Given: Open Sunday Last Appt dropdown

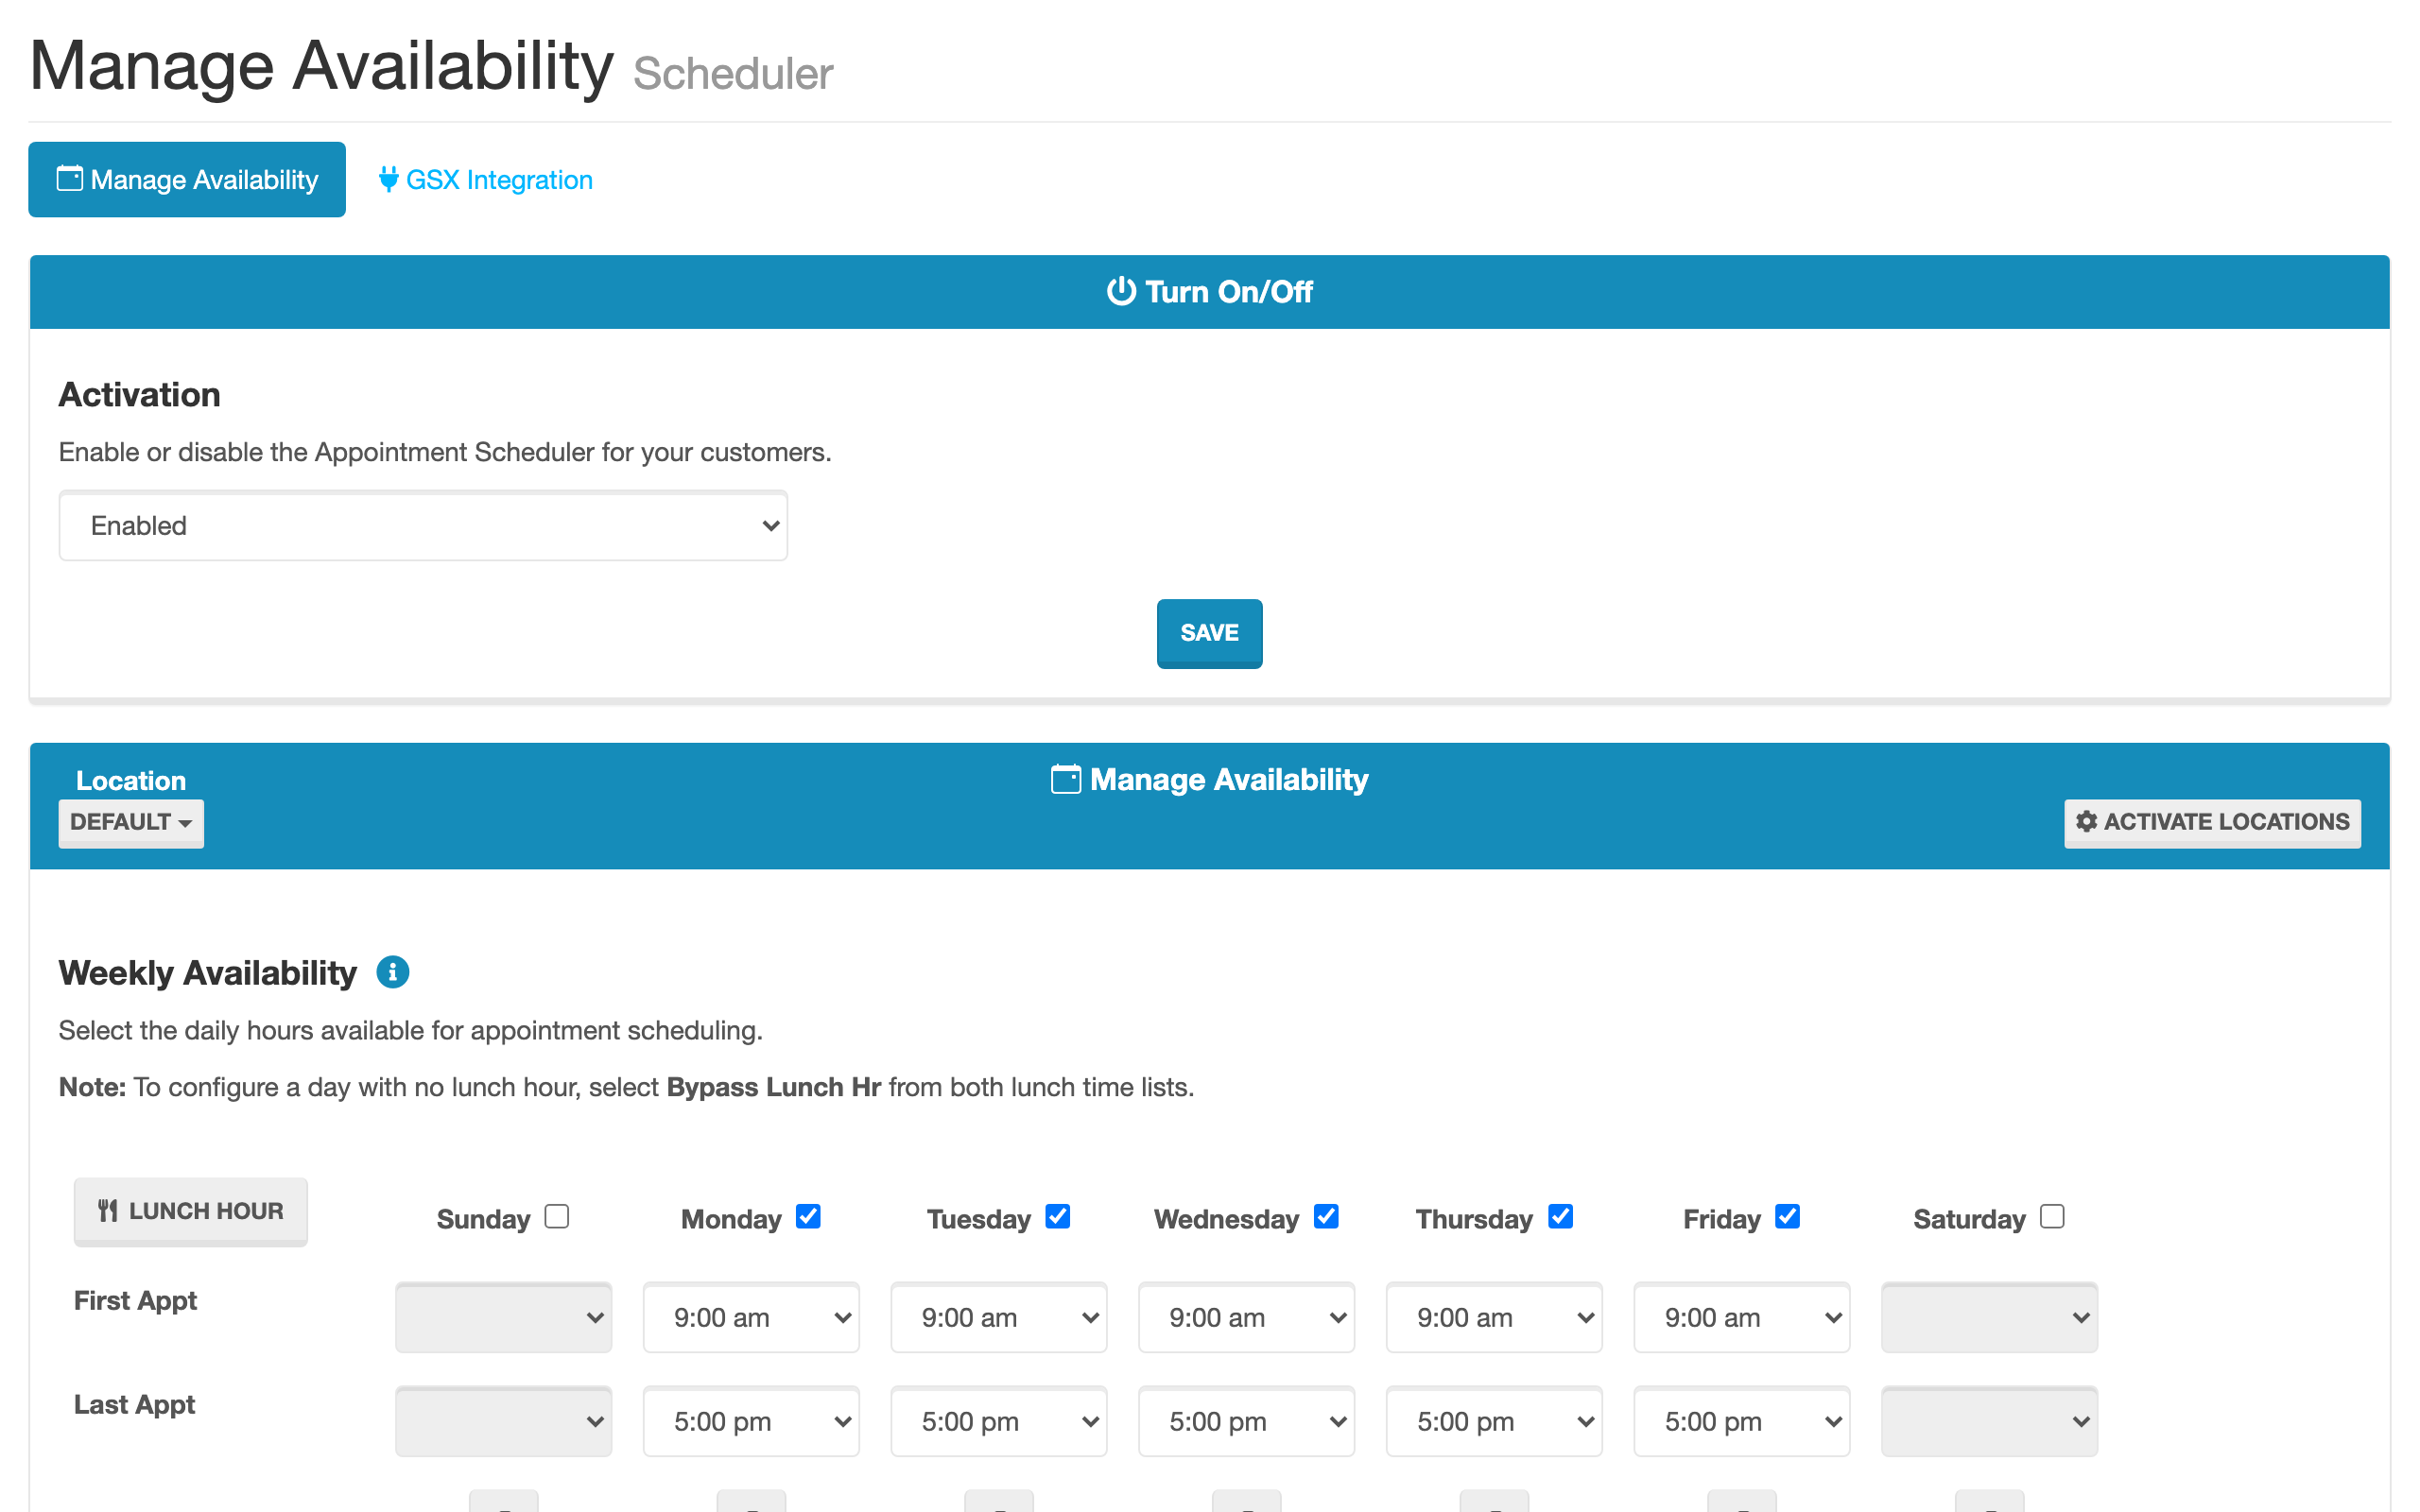Looking at the screenshot, I should click(503, 1421).
